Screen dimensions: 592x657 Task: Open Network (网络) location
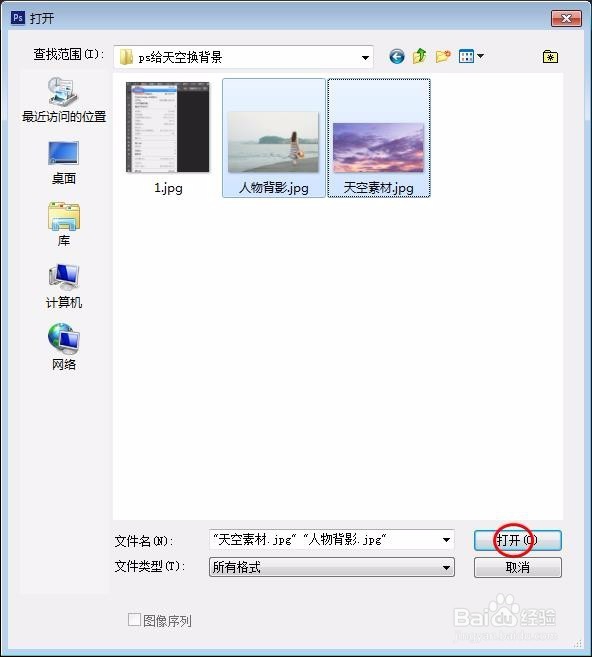[64, 347]
